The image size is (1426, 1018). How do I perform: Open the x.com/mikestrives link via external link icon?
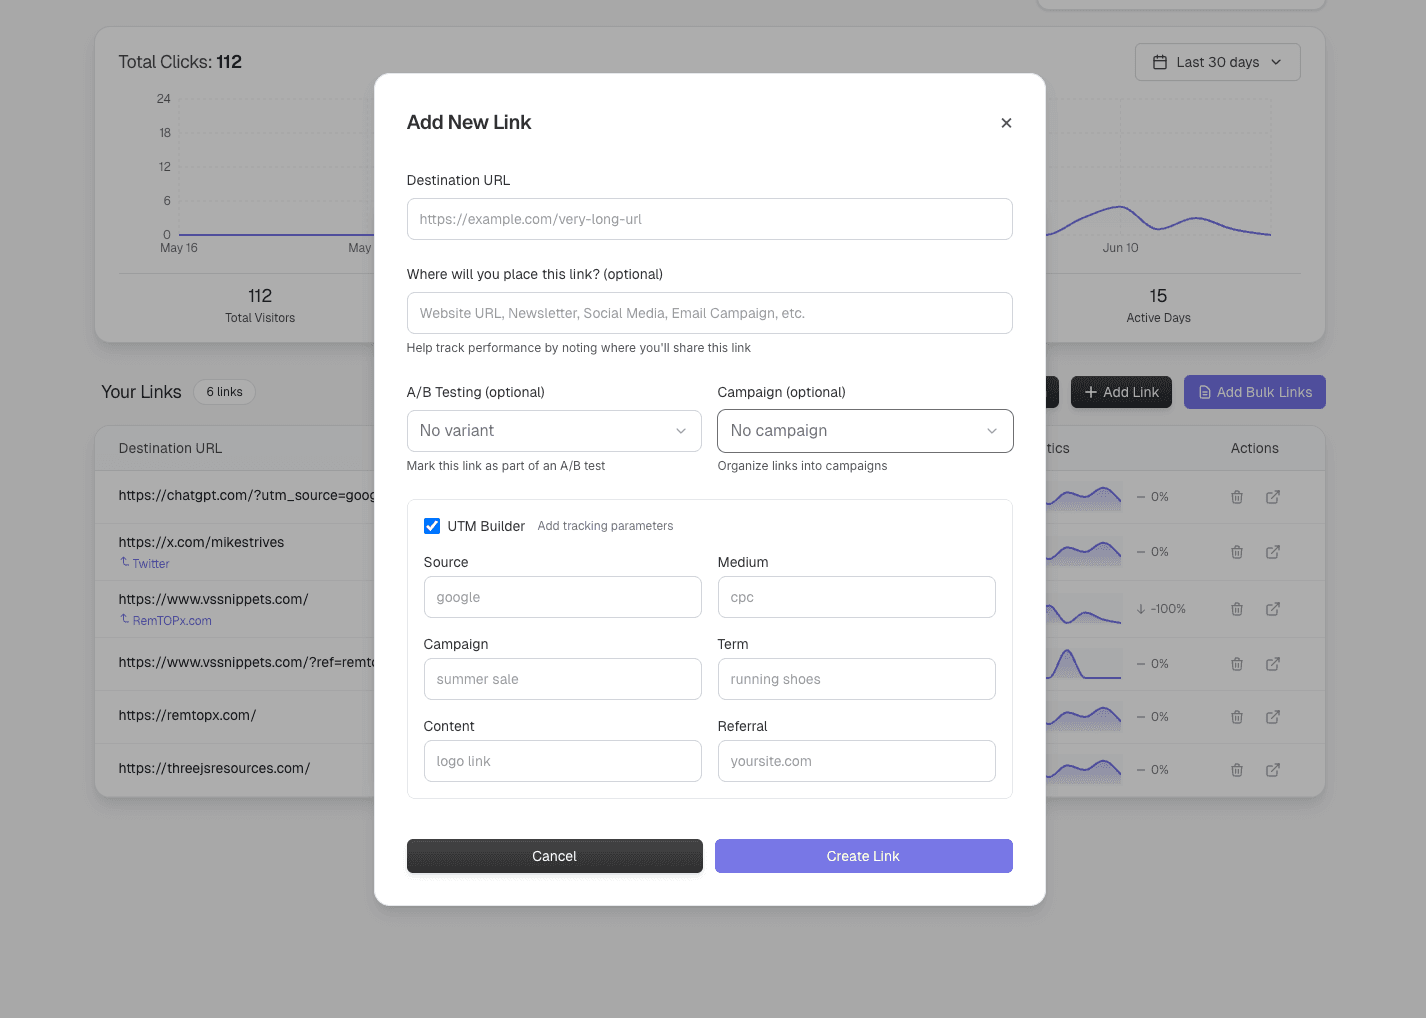click(1273, 551)
